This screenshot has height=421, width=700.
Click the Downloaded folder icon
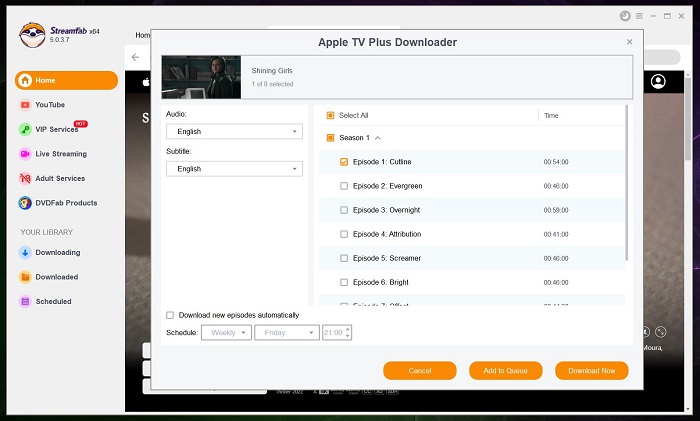[x=25, y=277]
